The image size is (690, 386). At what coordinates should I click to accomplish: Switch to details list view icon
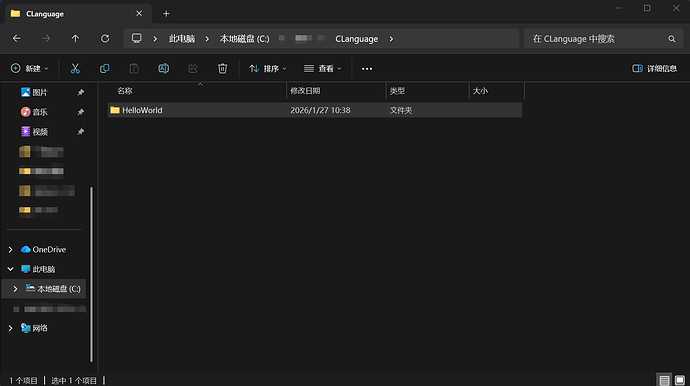coord(664,380)
